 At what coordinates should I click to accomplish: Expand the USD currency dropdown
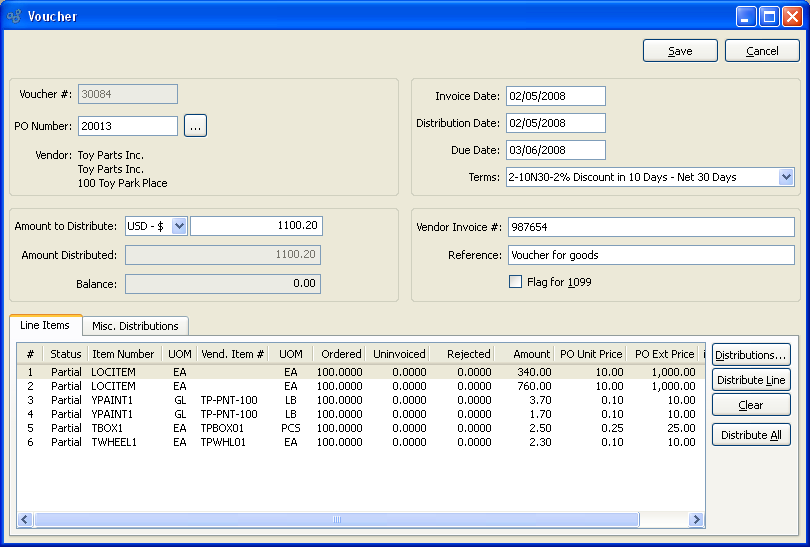(x=179, y=226)
